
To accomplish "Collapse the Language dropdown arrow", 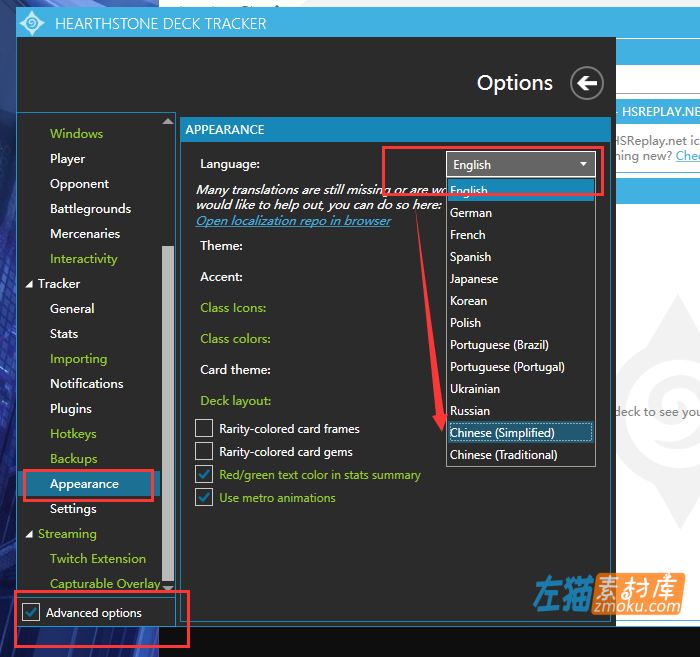I will (x=582, y=164).
